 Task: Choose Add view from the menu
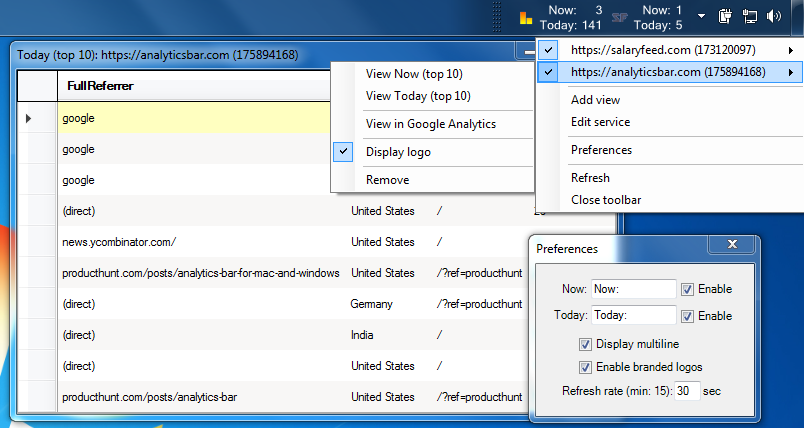595,100
